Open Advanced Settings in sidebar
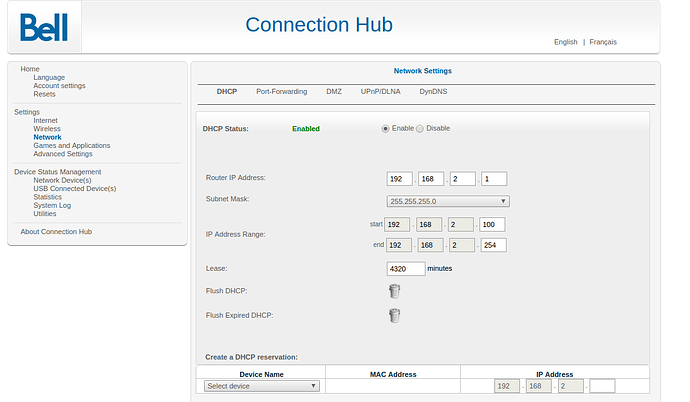The width and height of the screenshot is (690, 402). [62, 154]
